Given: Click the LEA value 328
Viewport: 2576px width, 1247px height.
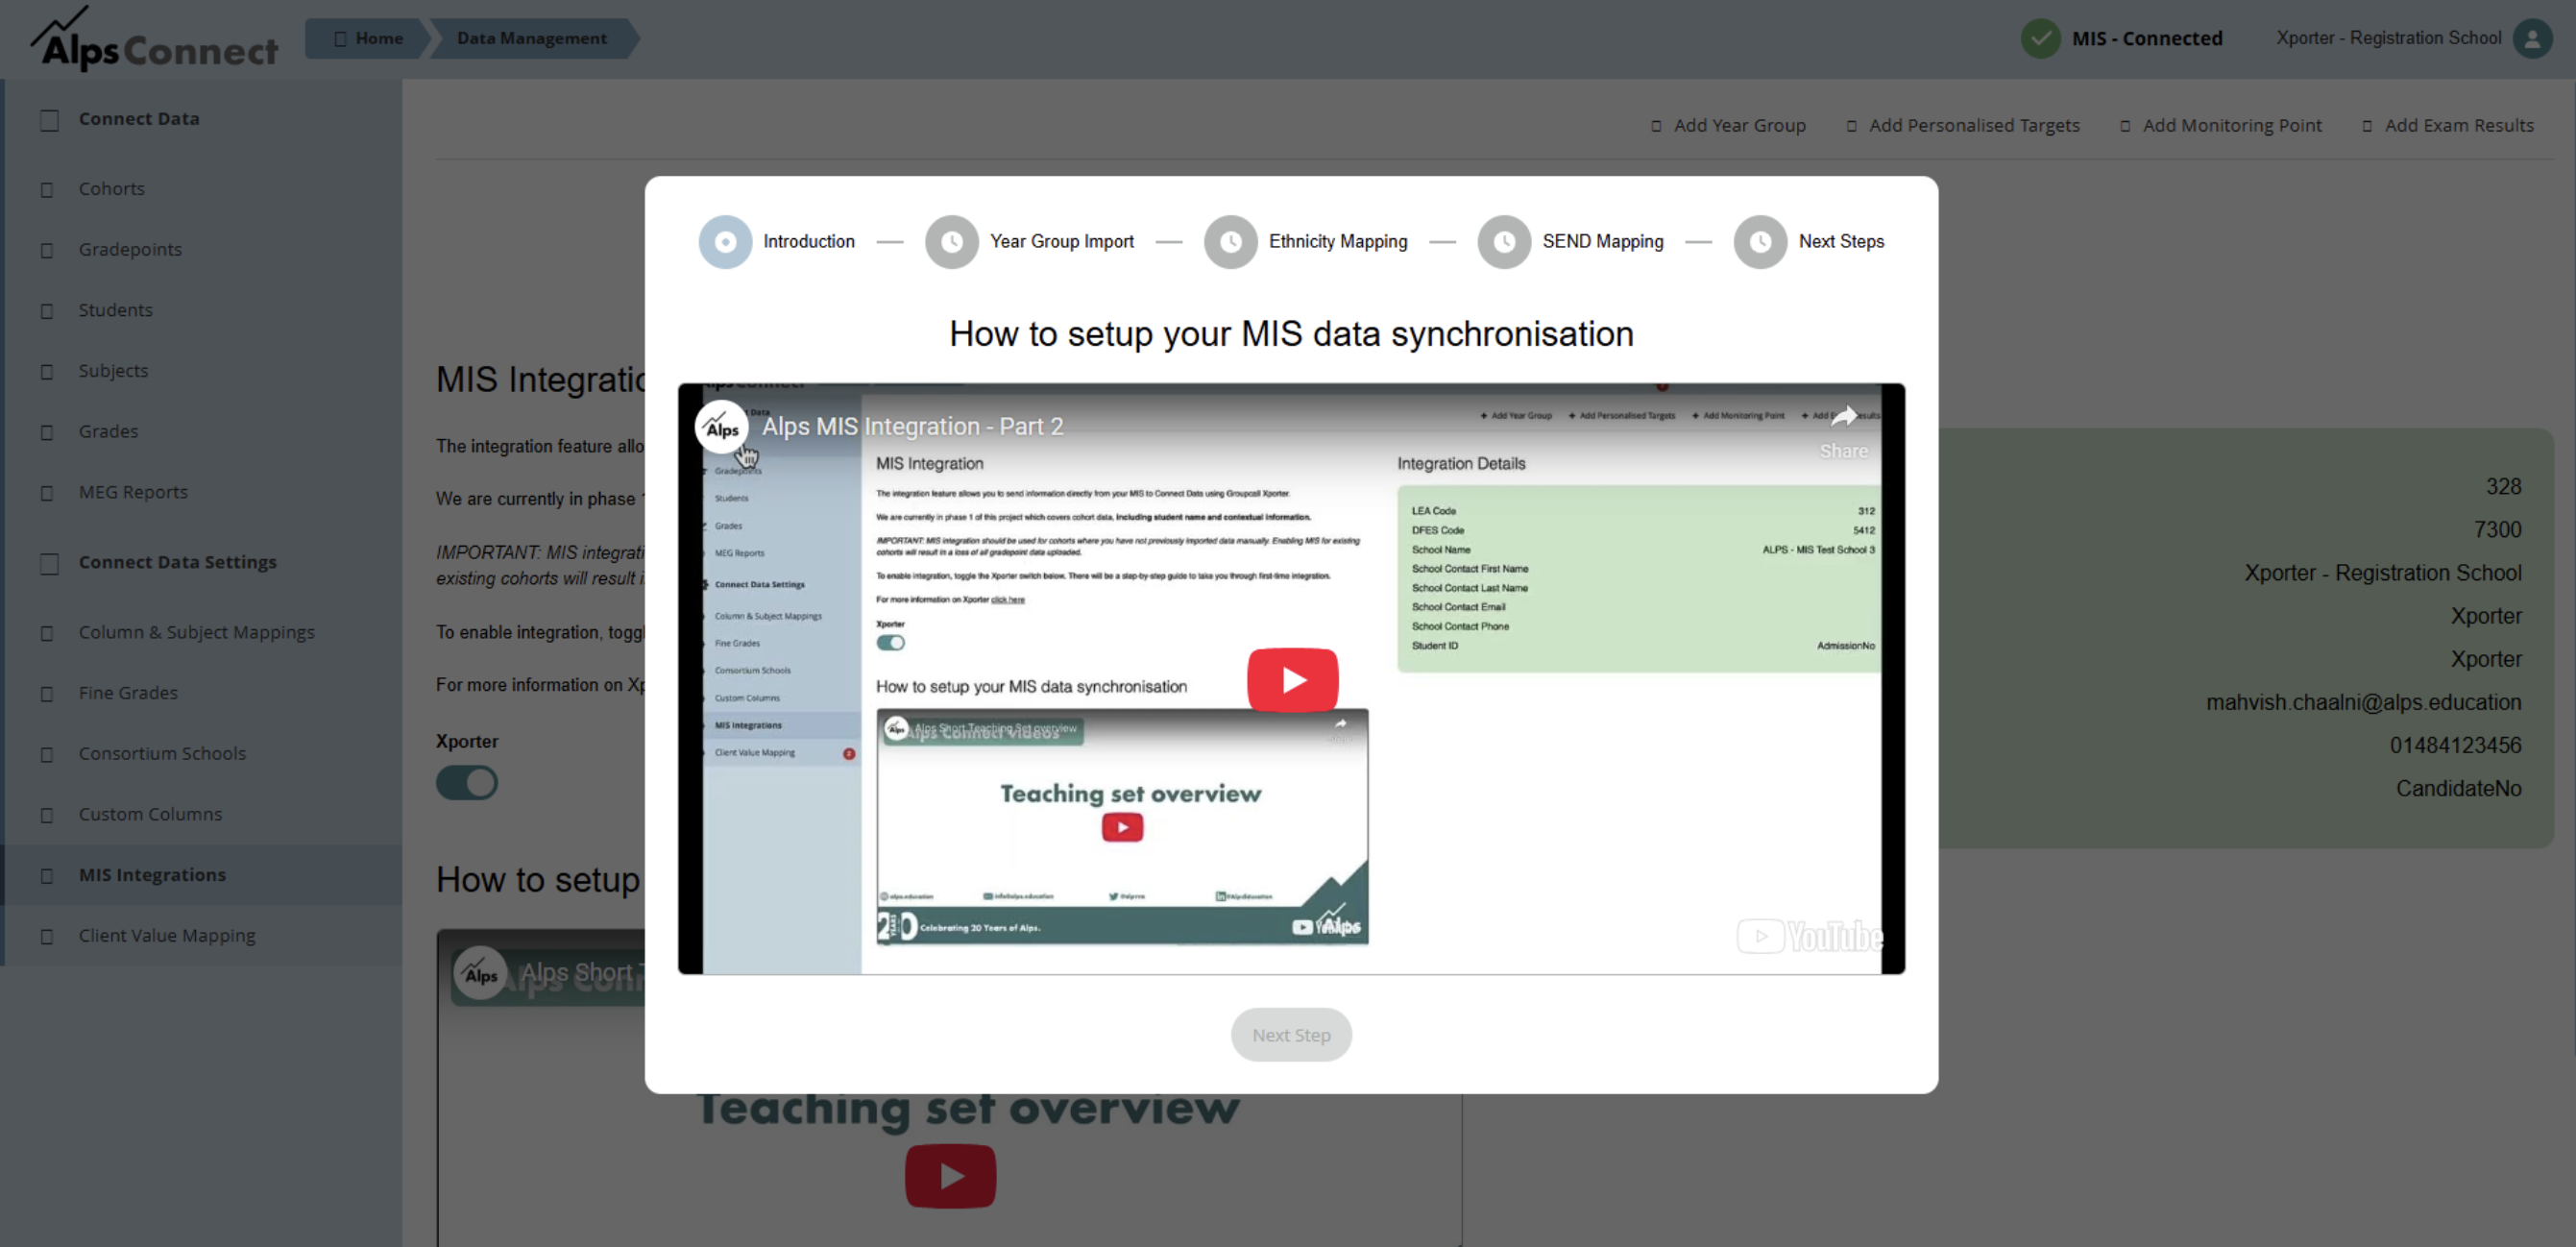Looking at the screenshot, I should pyautogui.click(x=2504, y=486).
